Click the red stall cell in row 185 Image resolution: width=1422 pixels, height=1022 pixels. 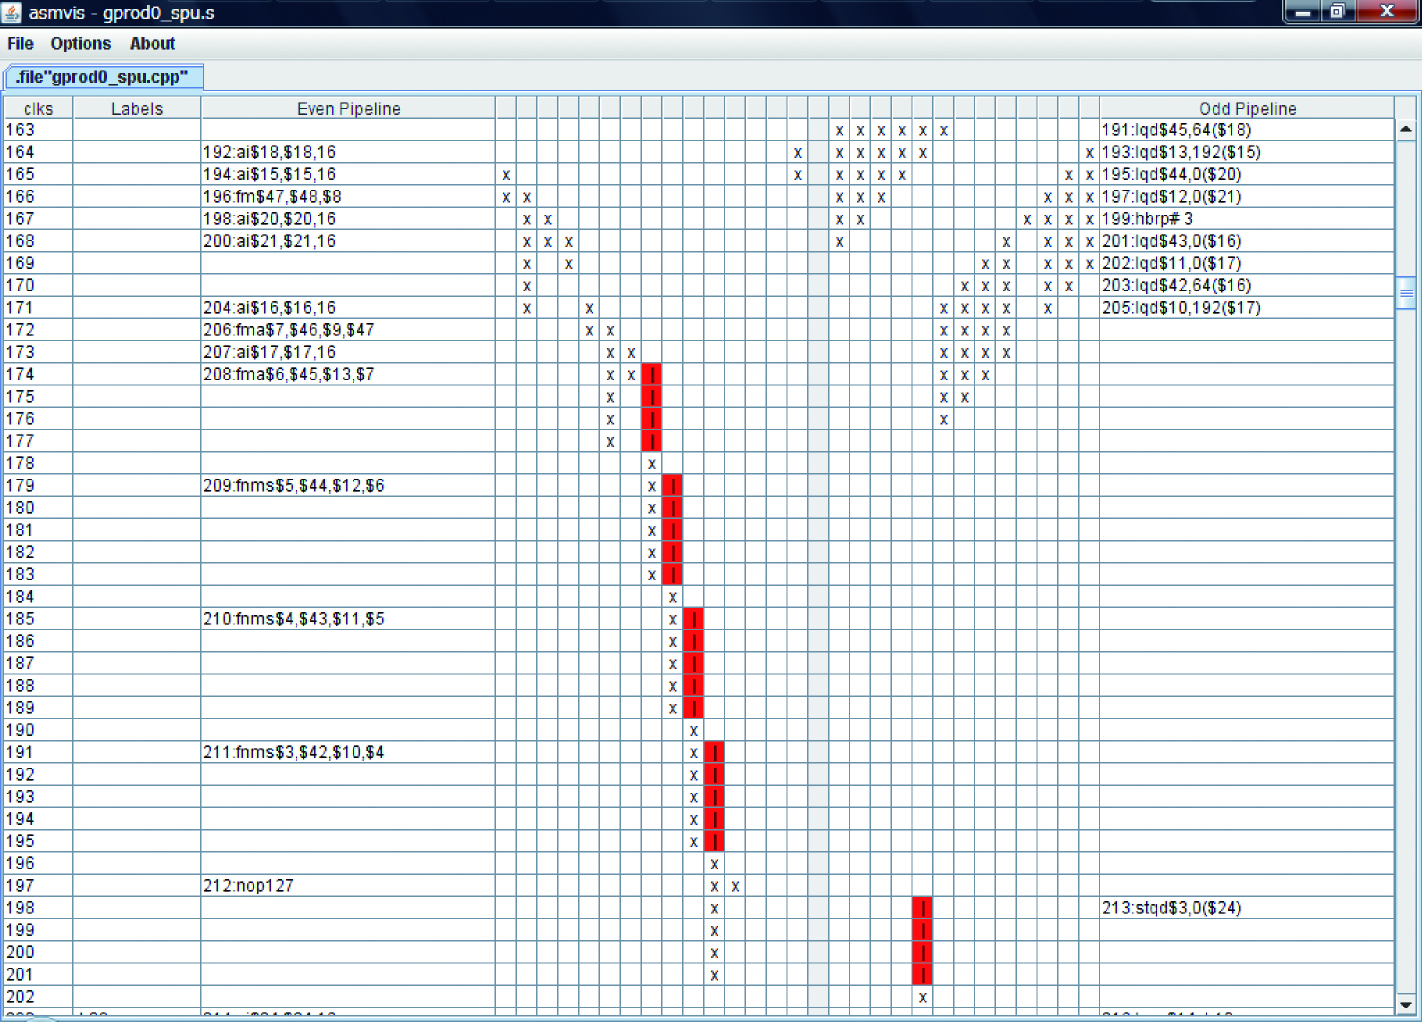point(693,619)
